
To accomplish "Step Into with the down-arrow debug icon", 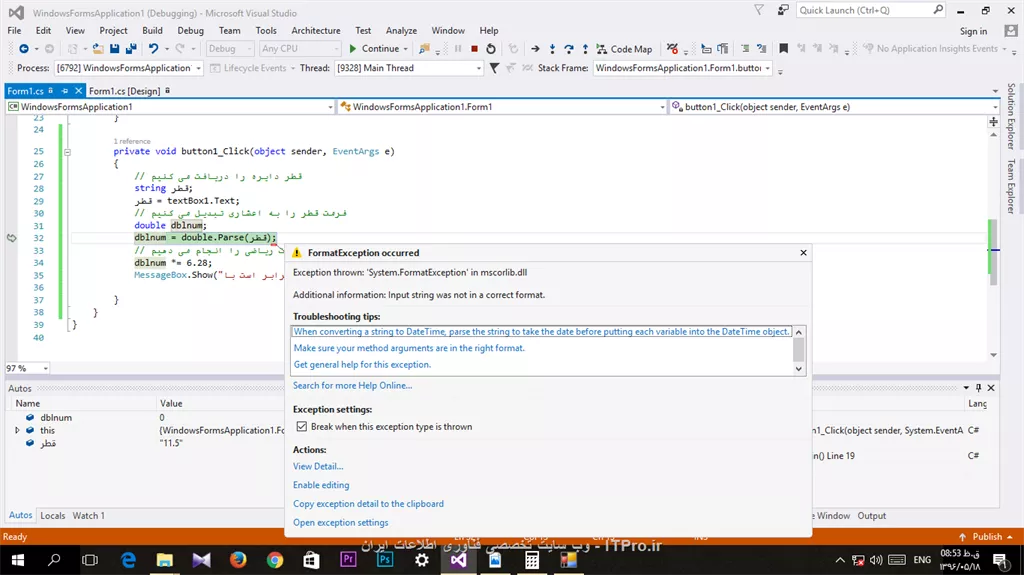I will [x=552, y=49].
